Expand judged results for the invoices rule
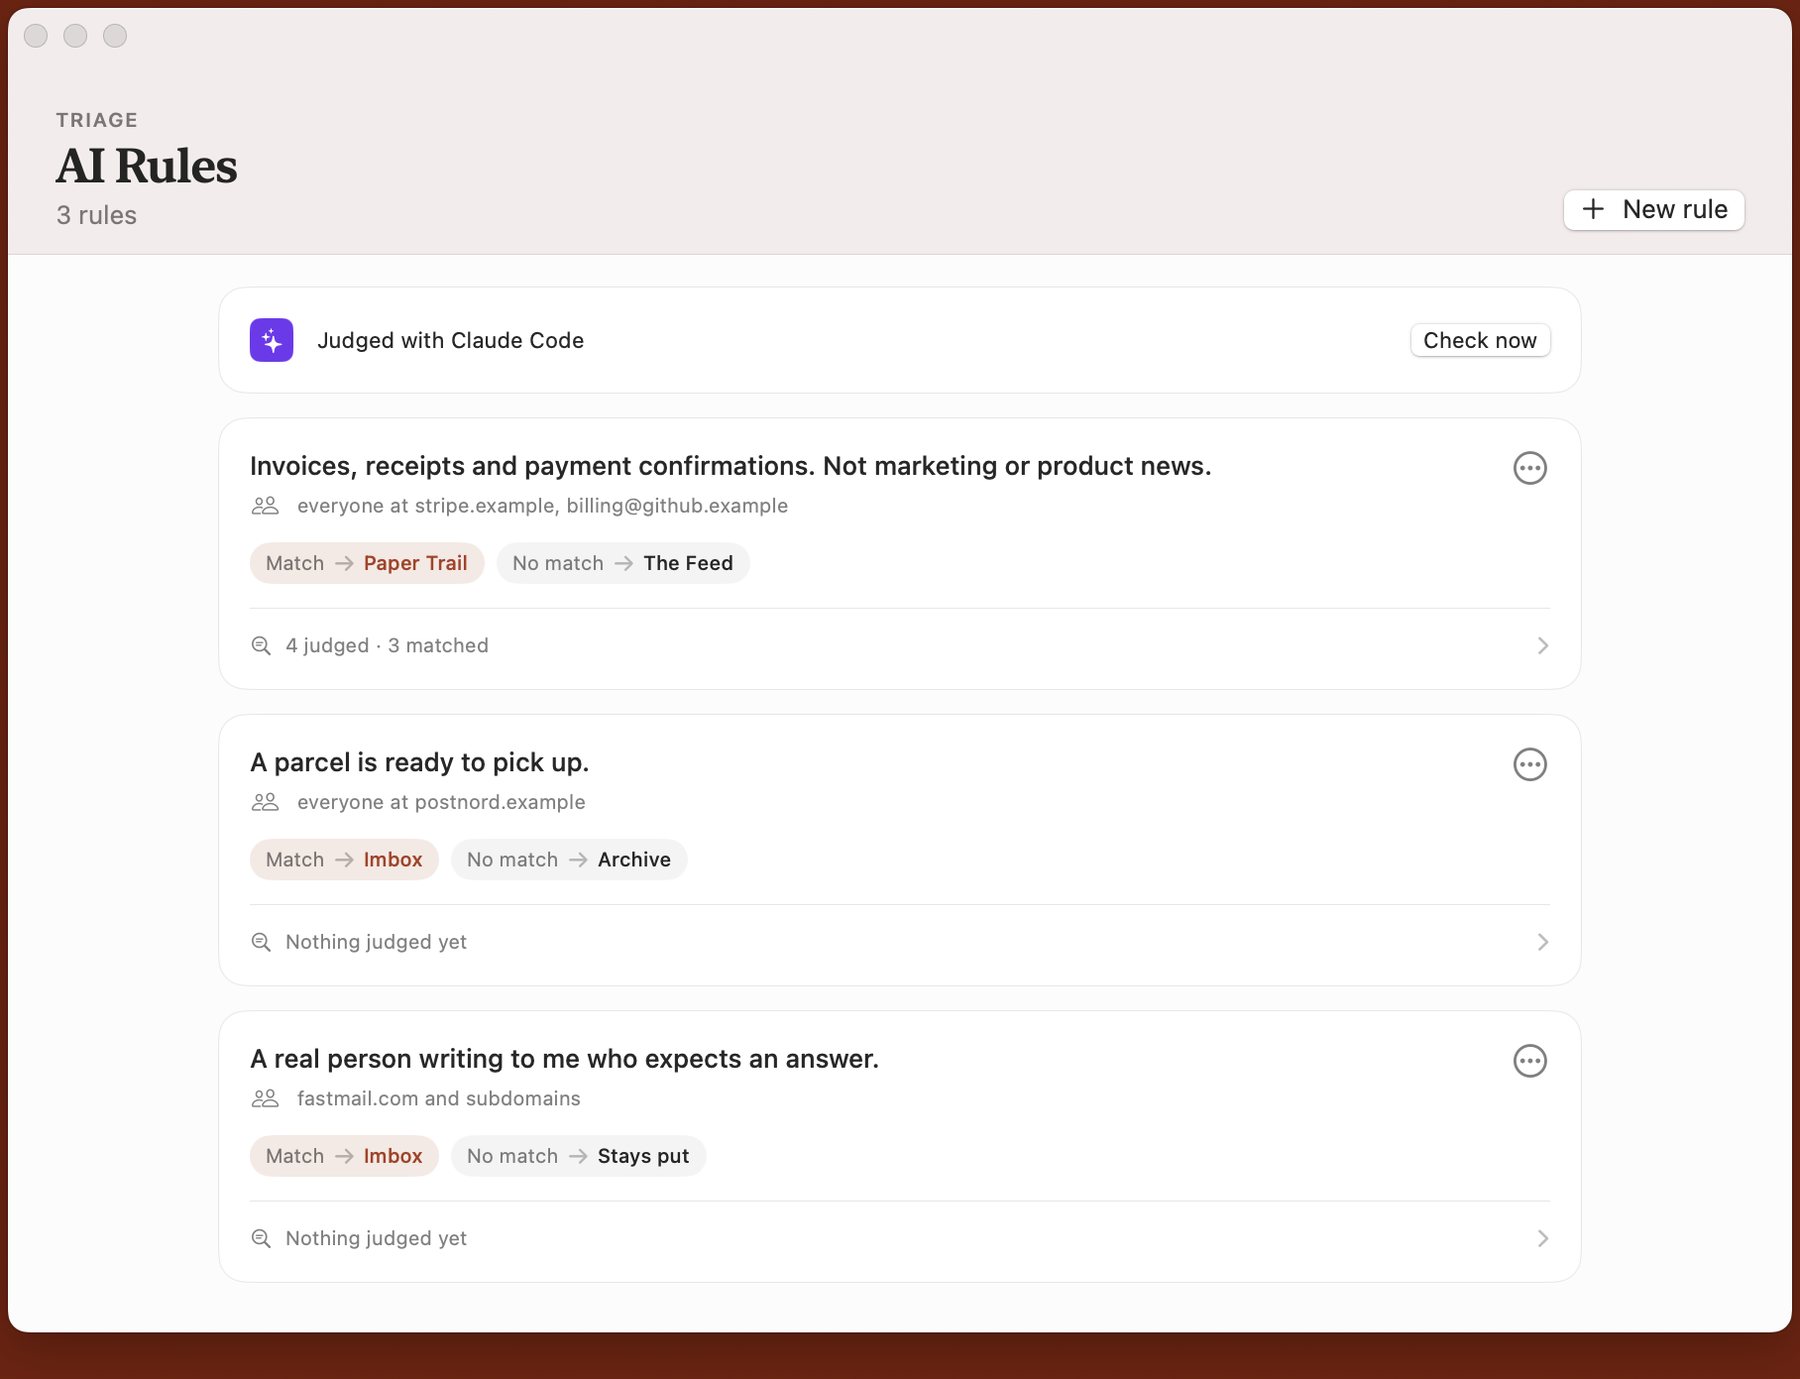 tap(1542, 646)
